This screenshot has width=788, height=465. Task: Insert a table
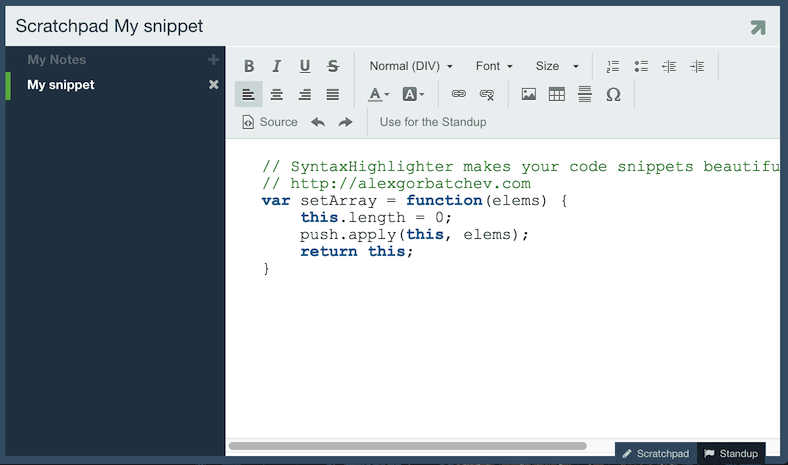pos(557,94)
